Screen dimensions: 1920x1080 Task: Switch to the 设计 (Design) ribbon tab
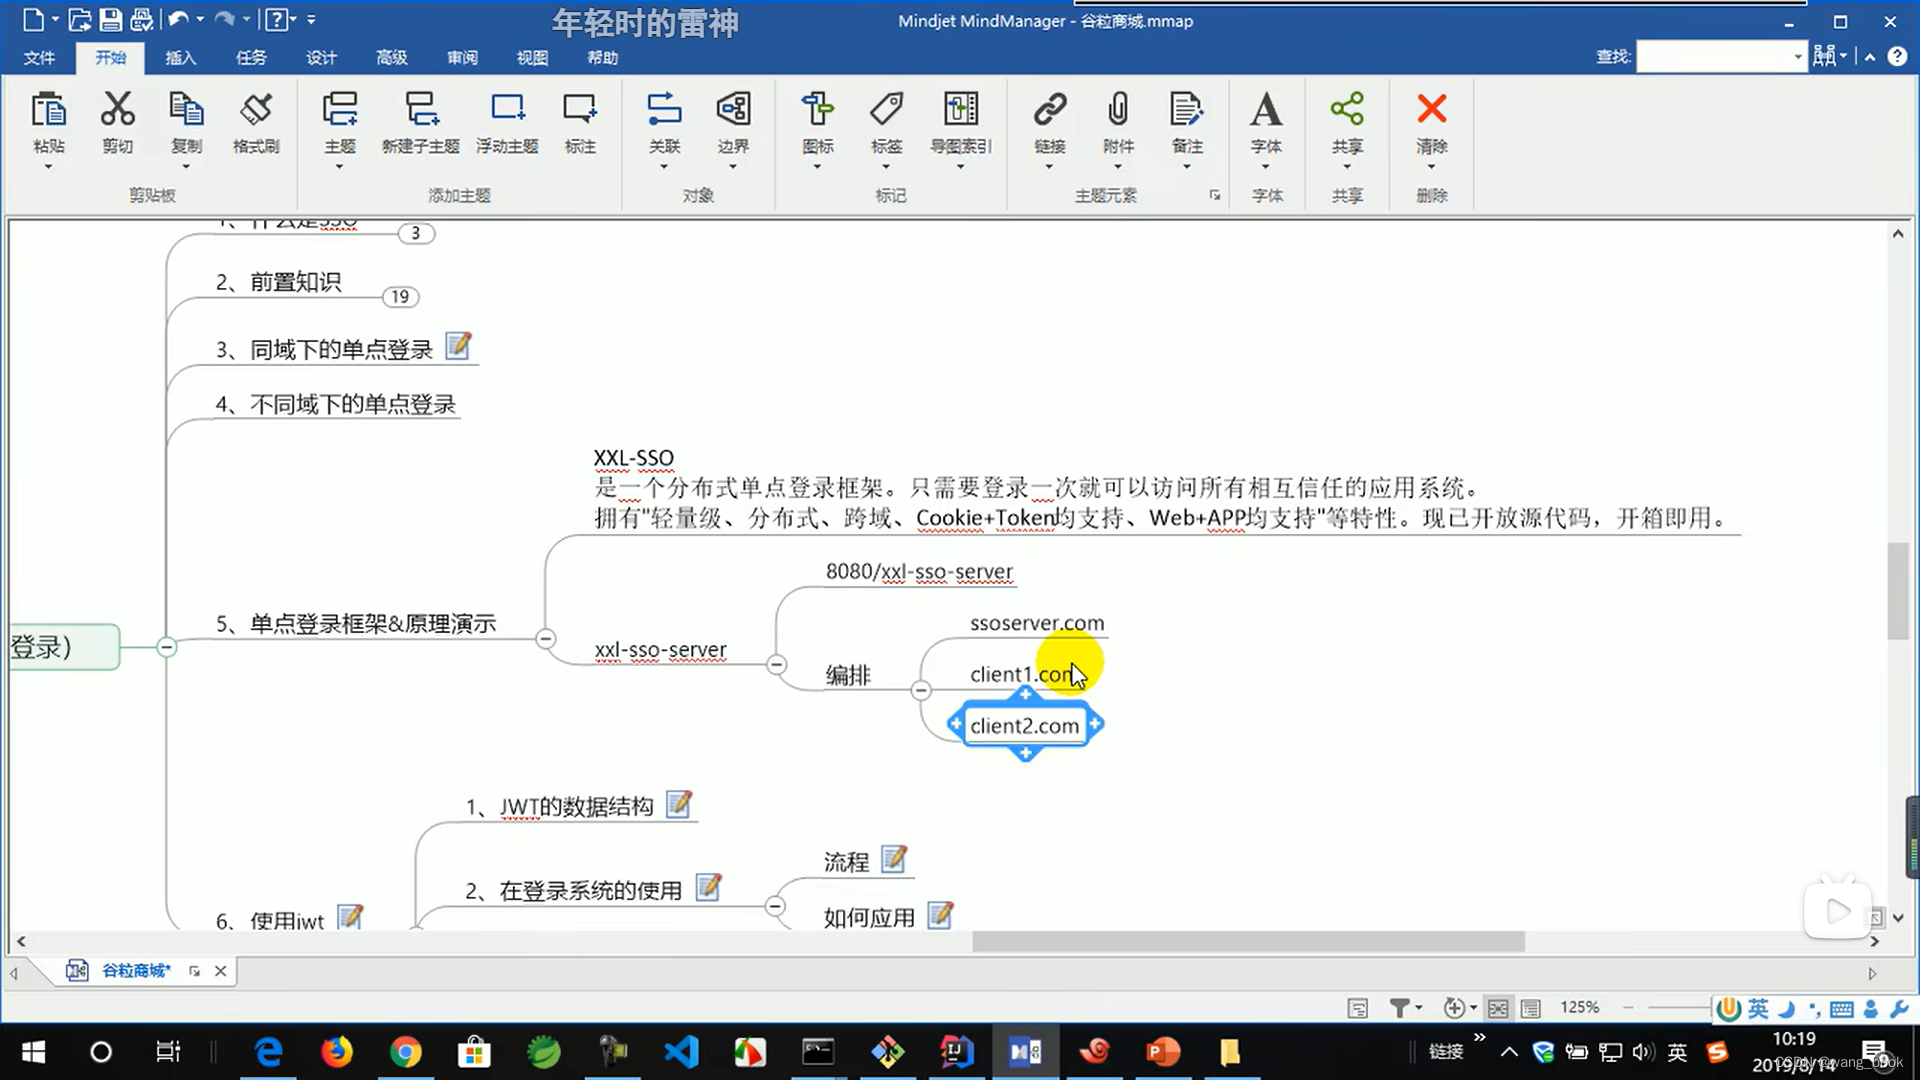(321, 57)
